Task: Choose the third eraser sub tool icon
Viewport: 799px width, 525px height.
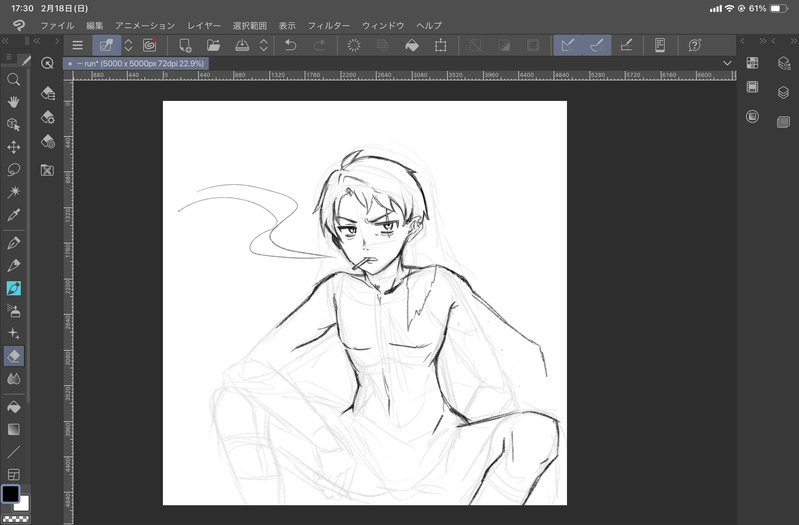Action: coord(47,142)
